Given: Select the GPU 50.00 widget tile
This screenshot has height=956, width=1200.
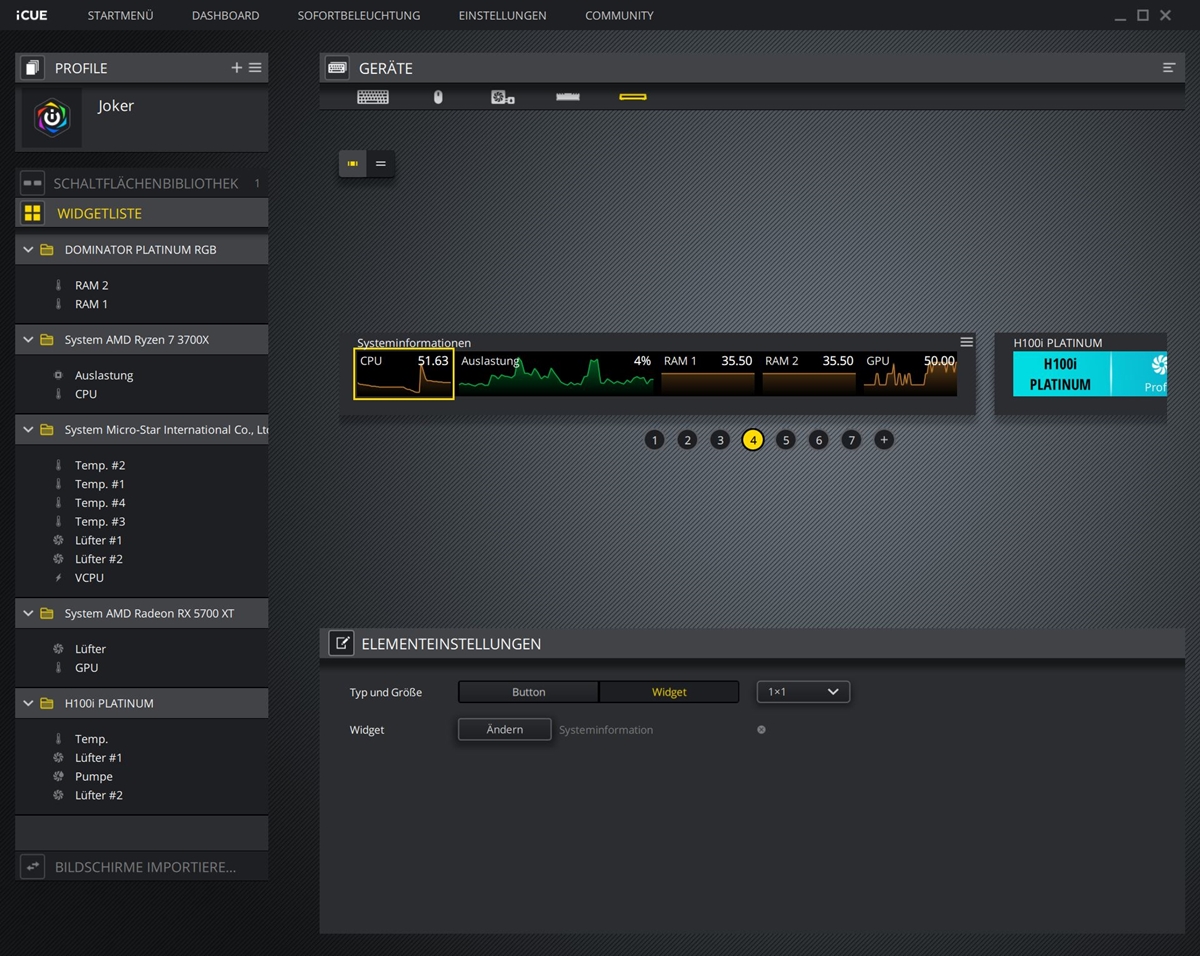Looking at the screenshot, I should 910,374.
